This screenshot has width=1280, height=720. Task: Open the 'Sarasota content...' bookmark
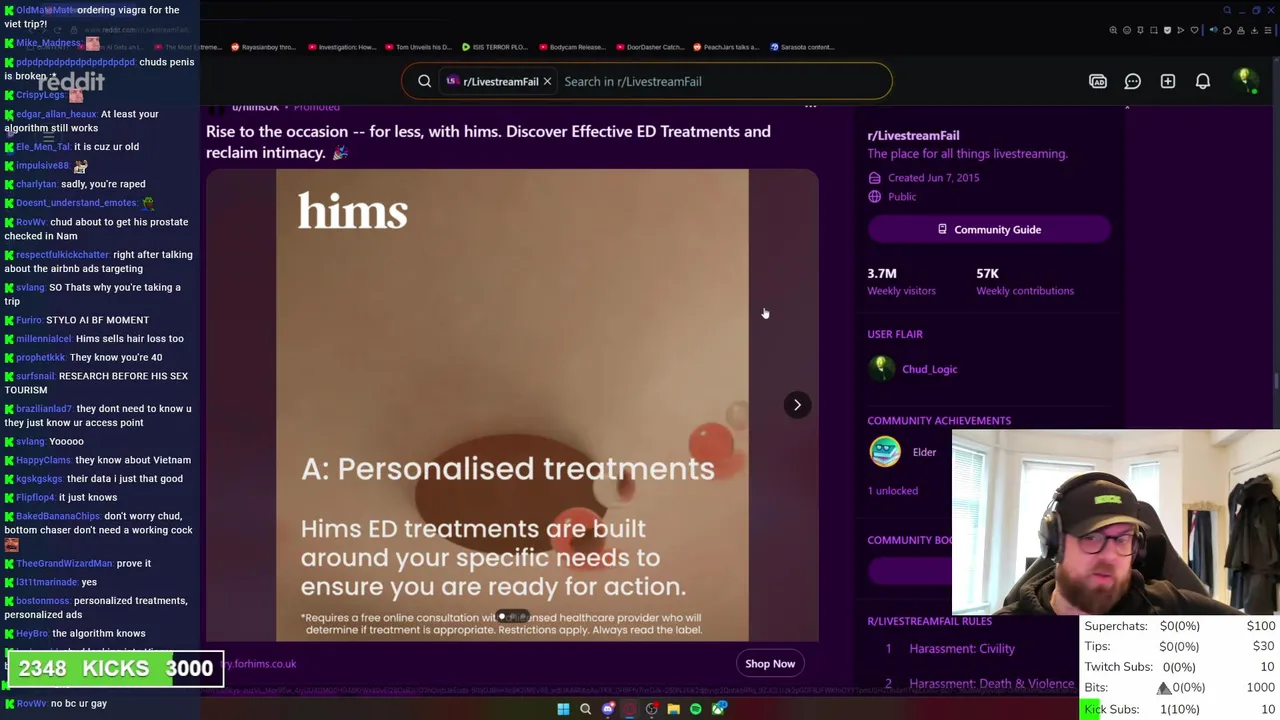point(802,47)
